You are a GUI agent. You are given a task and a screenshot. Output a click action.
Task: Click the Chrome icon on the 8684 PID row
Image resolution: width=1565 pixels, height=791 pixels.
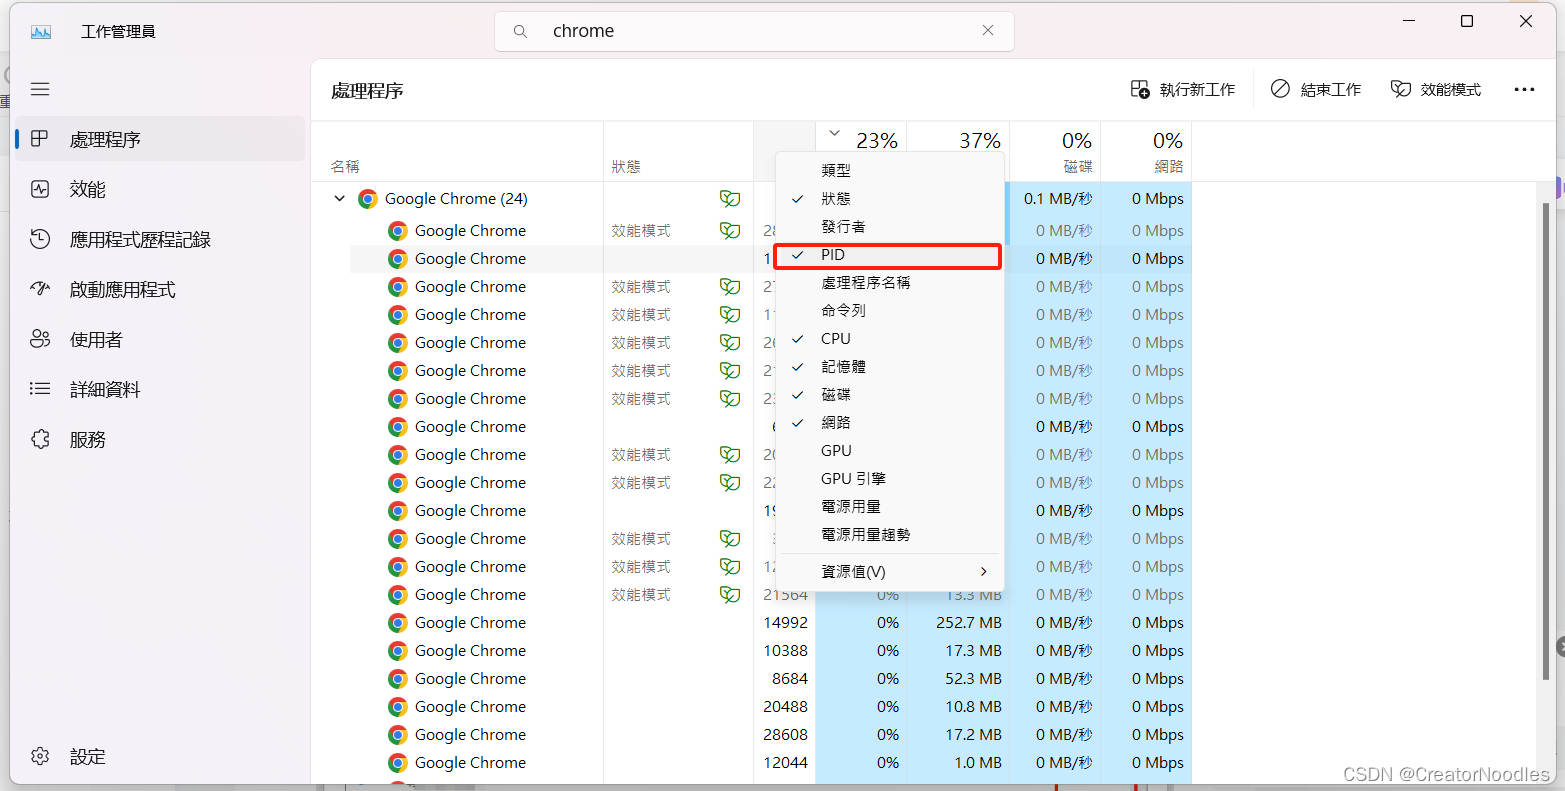(x=398, y=679)
